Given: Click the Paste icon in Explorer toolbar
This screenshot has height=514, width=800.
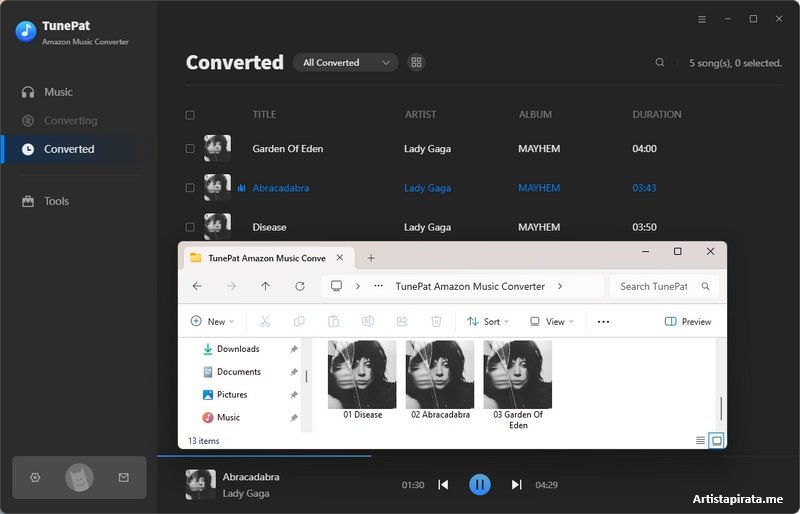Looking at the screenshot, I should click(x=333, y=322).
